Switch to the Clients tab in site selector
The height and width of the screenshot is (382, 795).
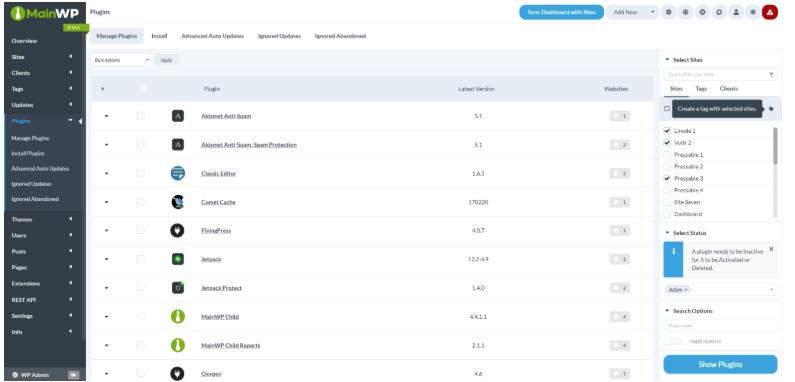click(729, 88)
